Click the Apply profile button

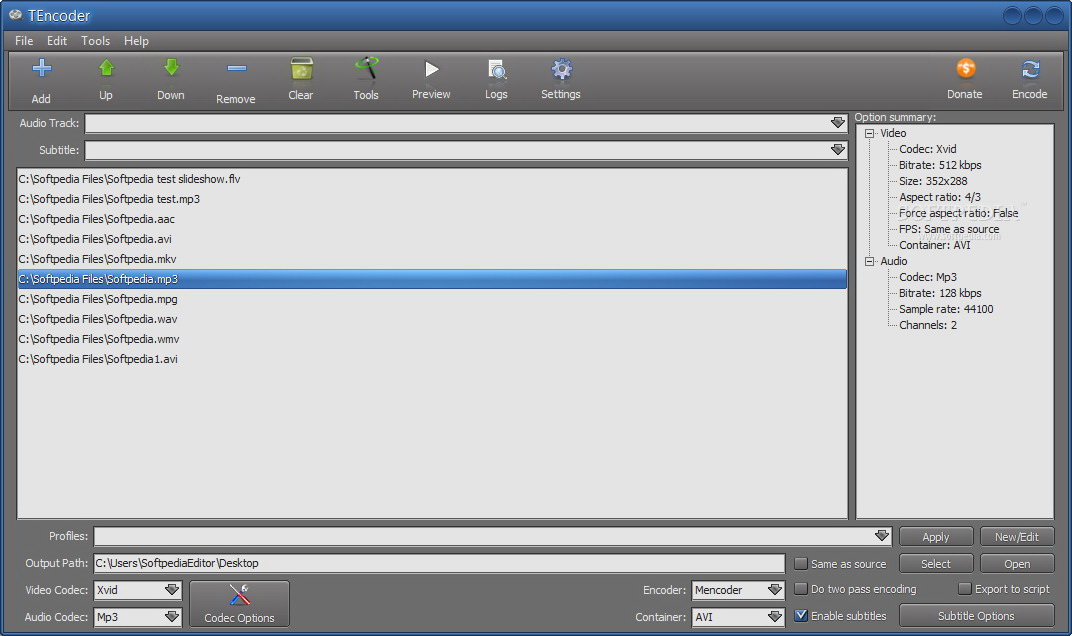tap(936, 537)
